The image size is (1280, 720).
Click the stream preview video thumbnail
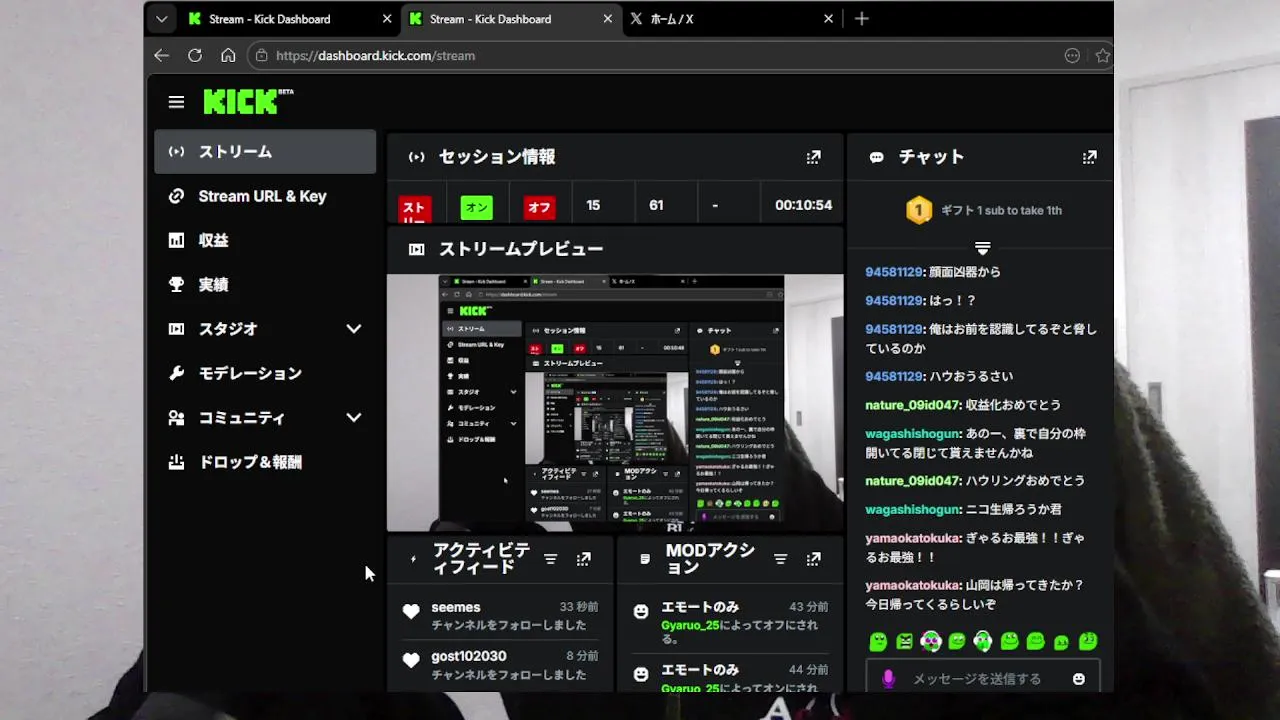pos(615,403)
